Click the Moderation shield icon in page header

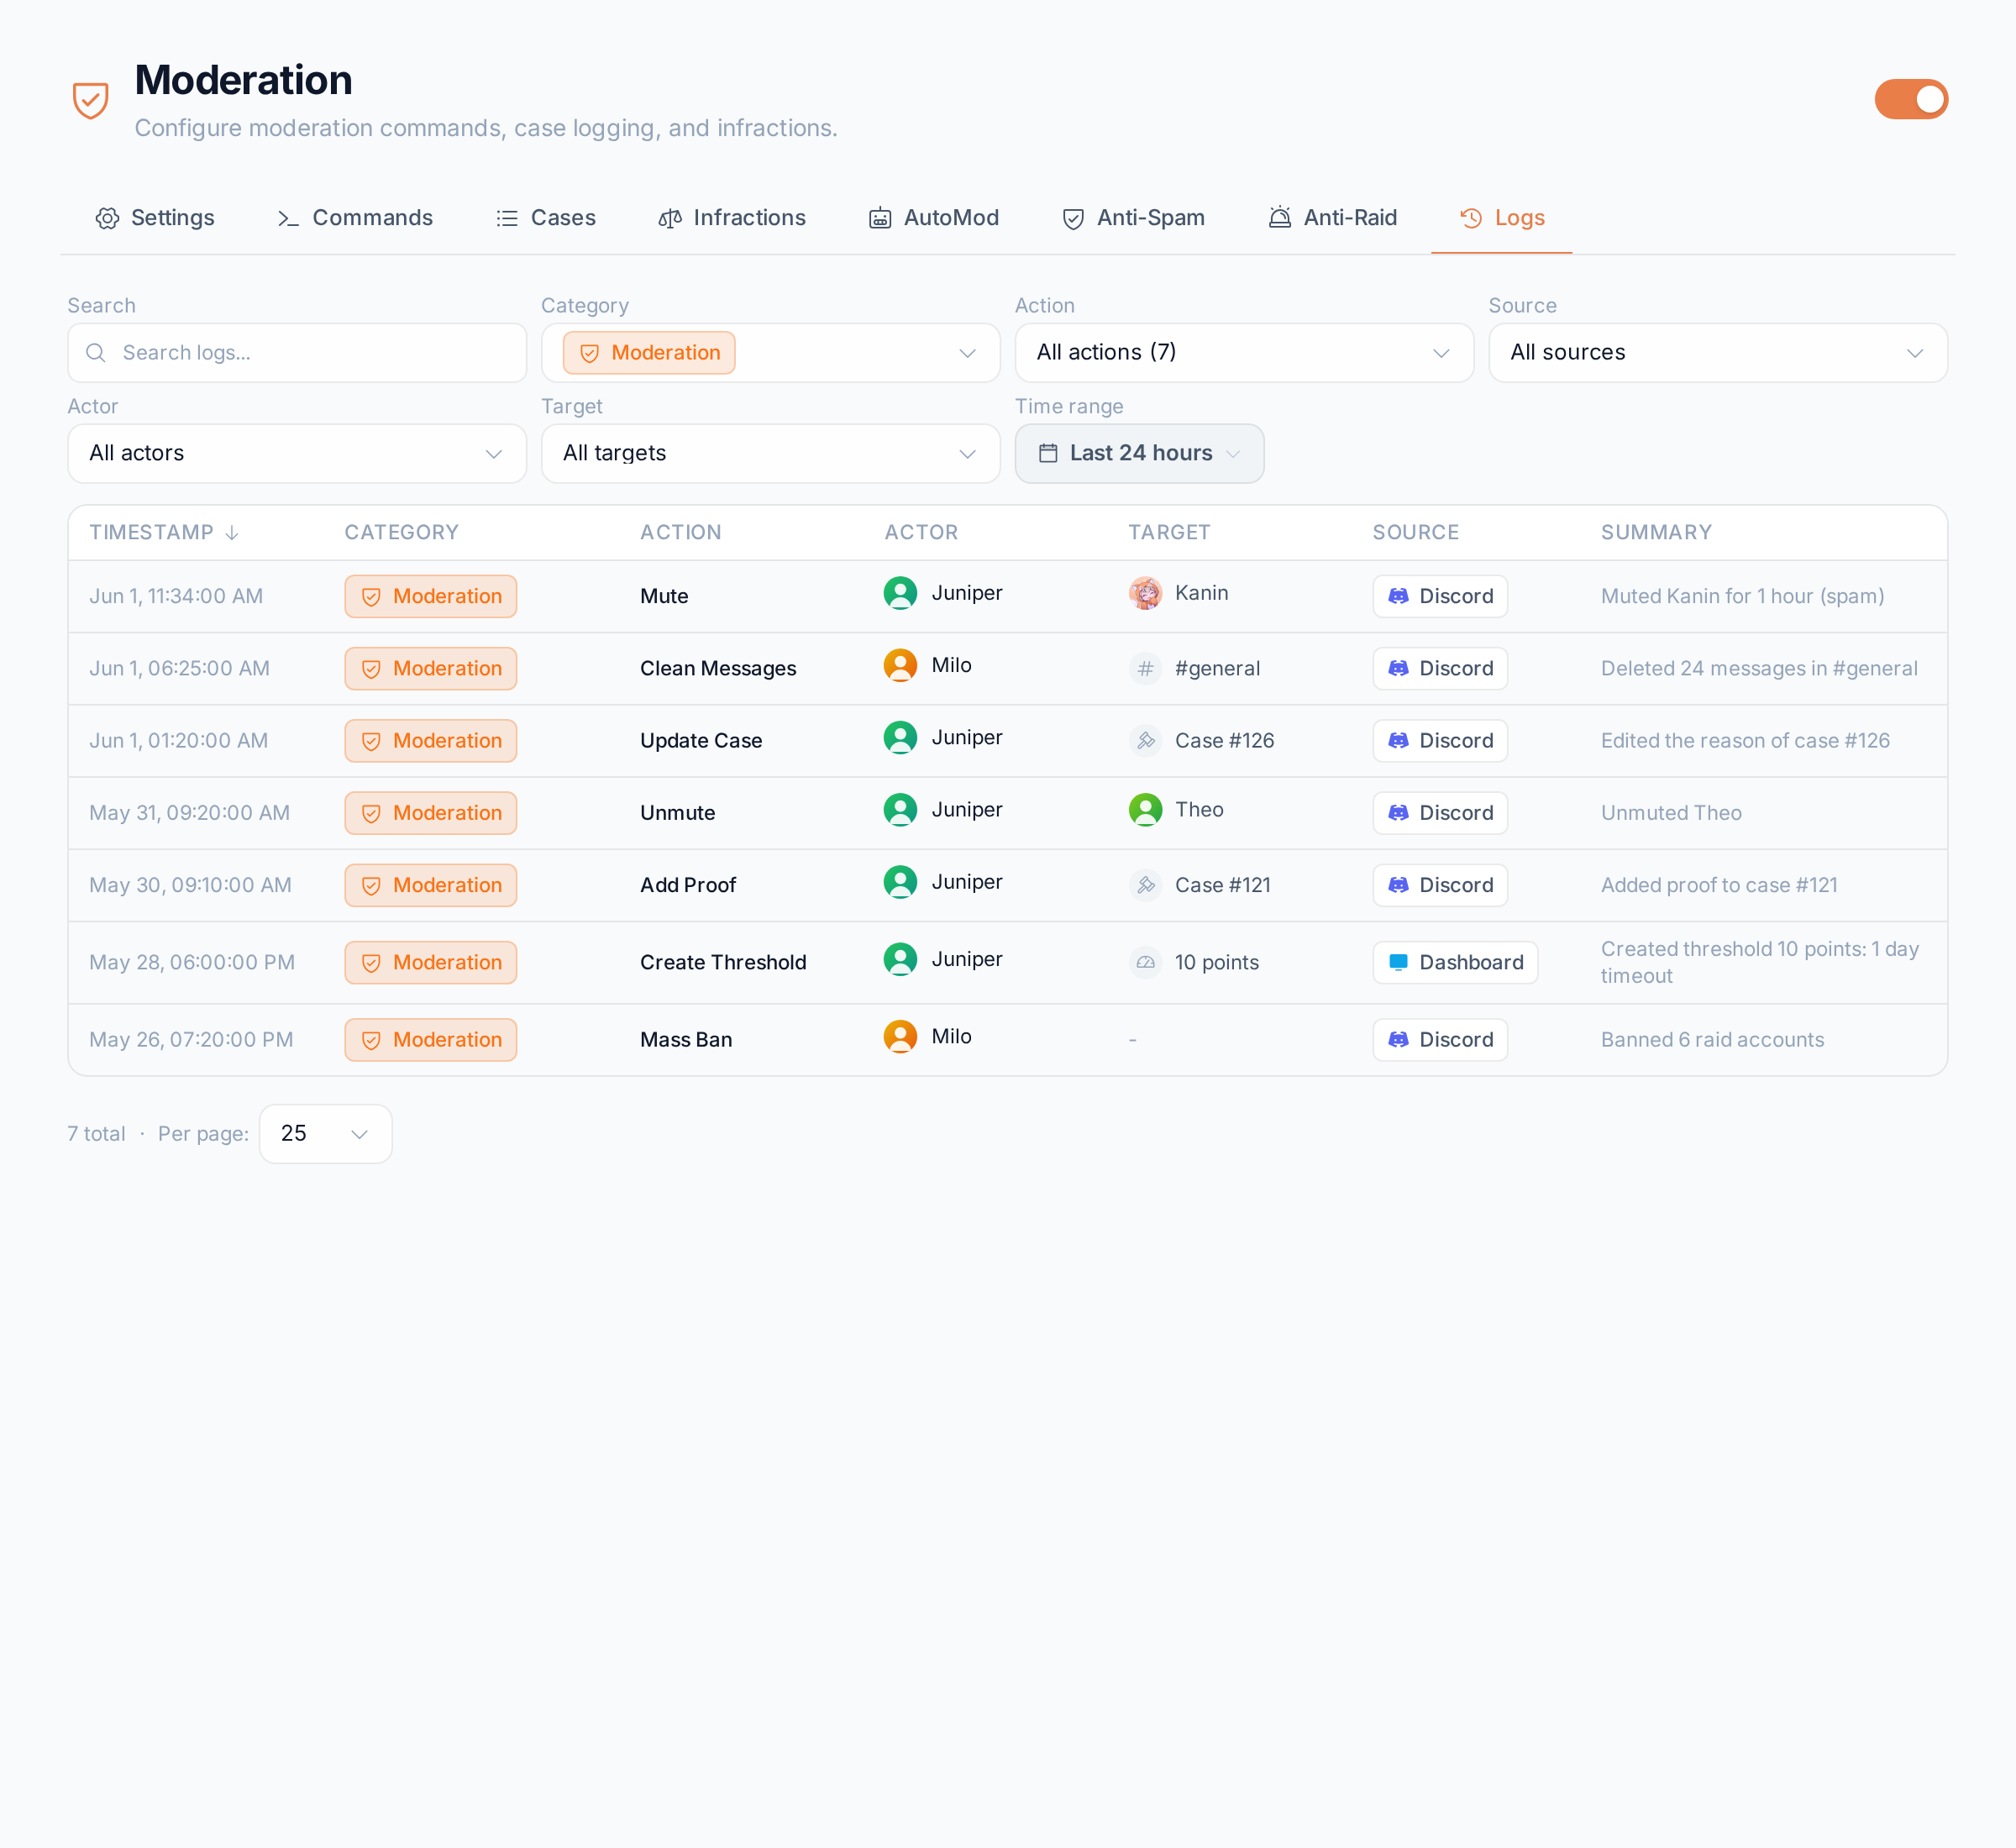coord(91,100)
